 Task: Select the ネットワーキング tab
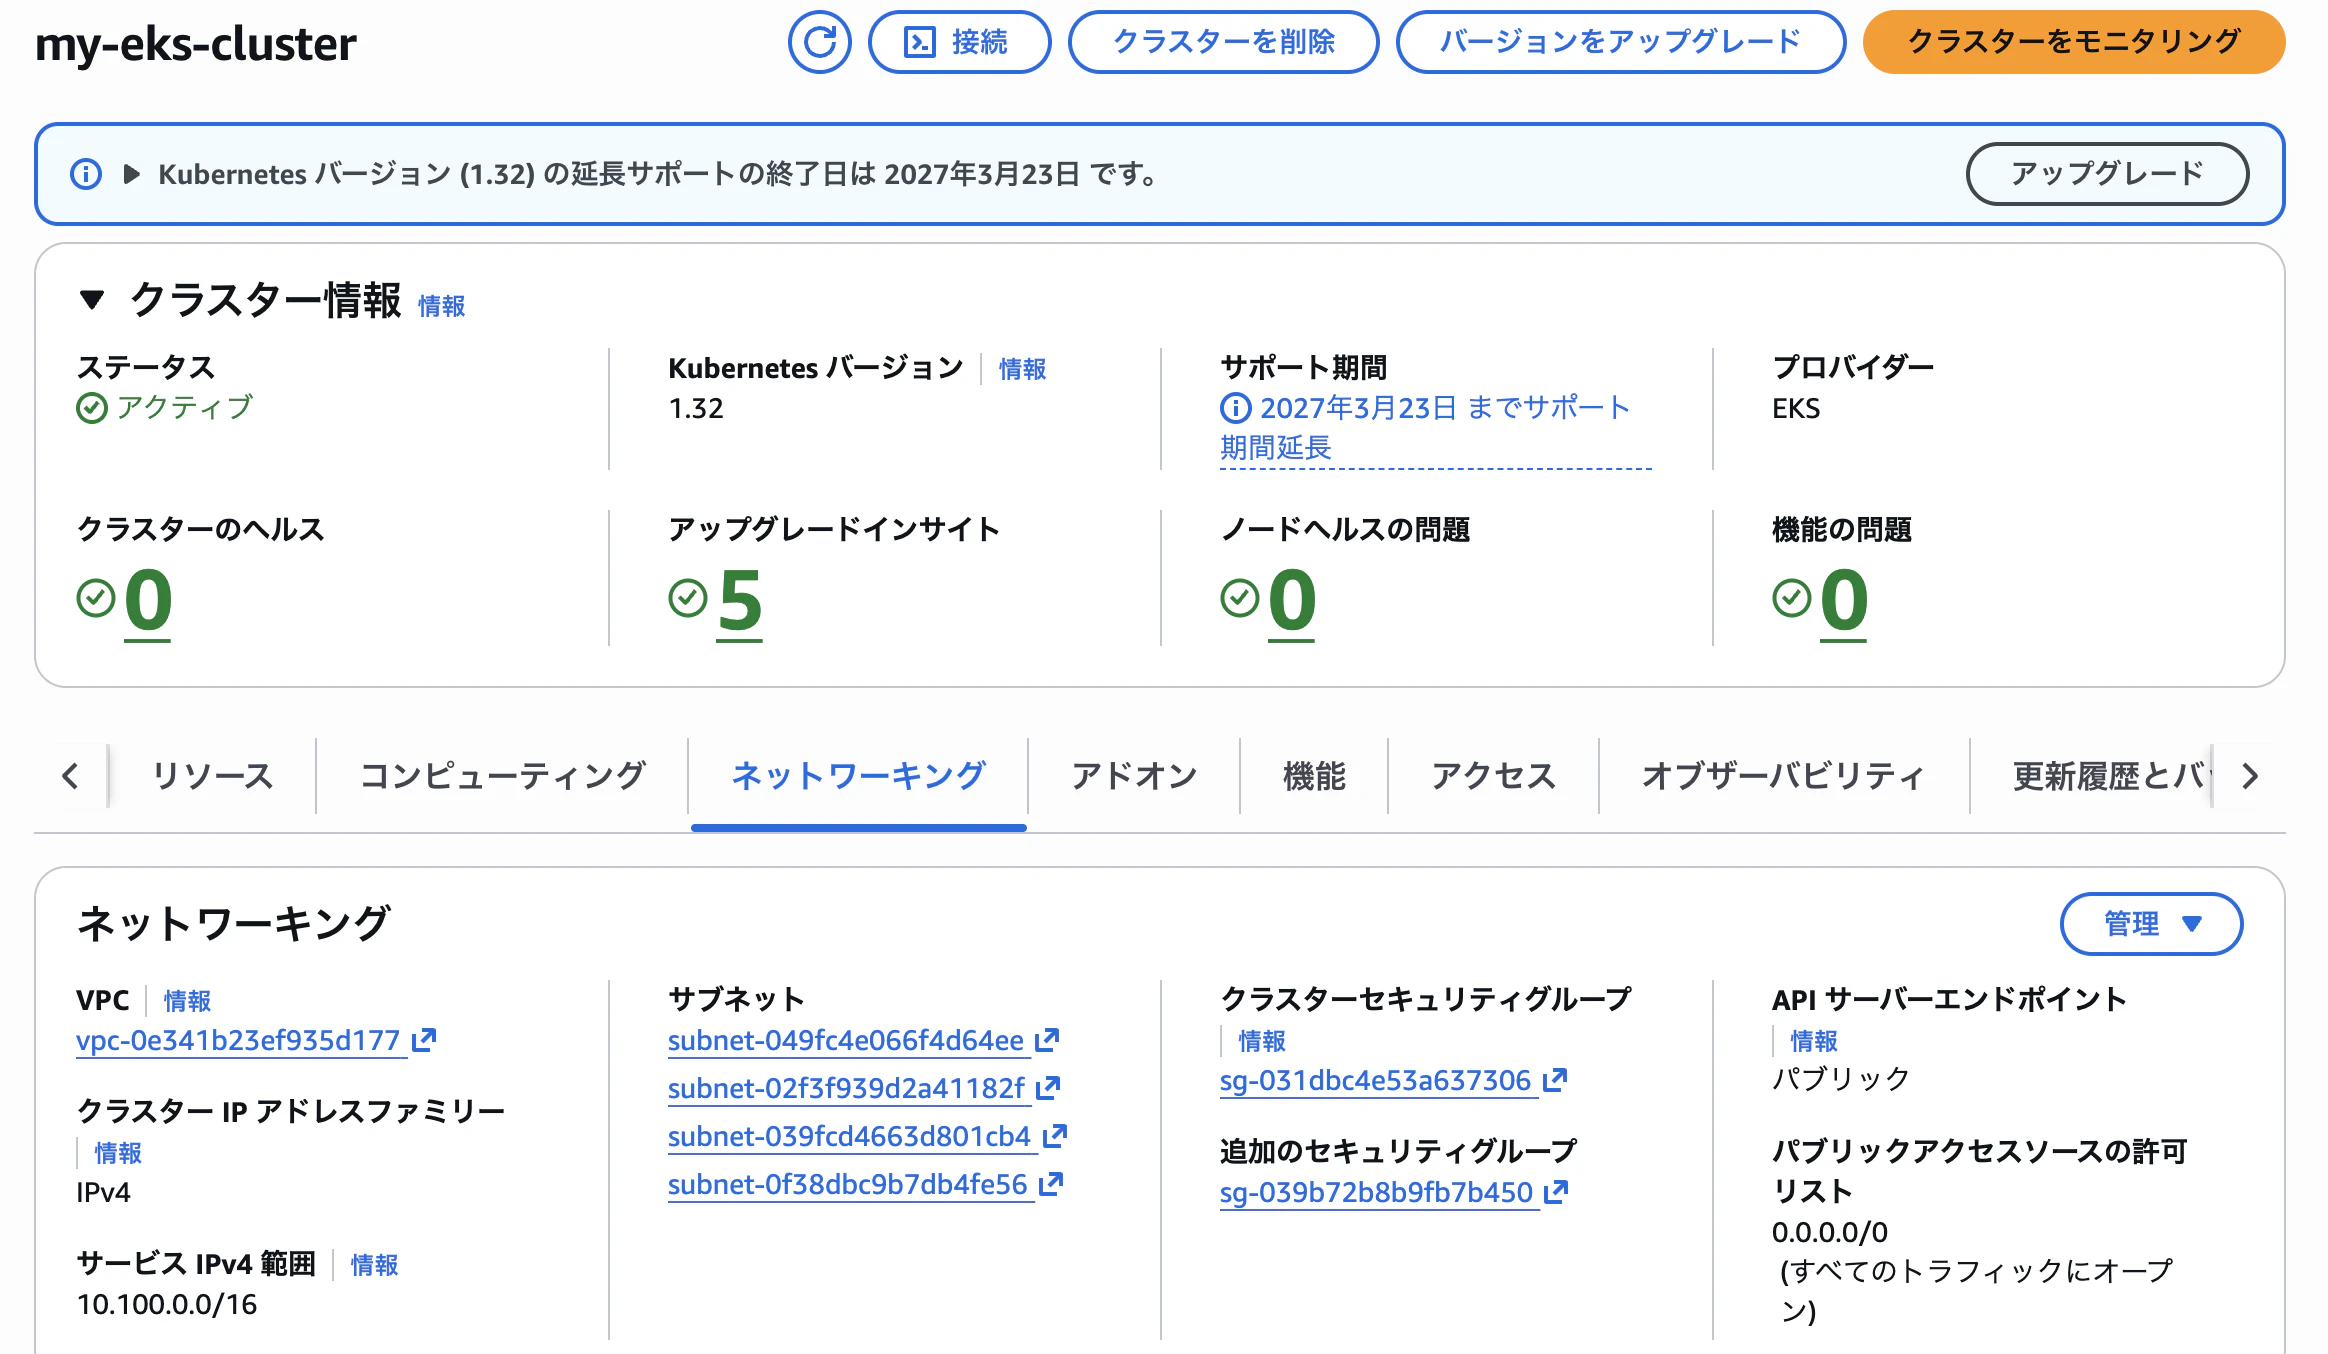858,776
